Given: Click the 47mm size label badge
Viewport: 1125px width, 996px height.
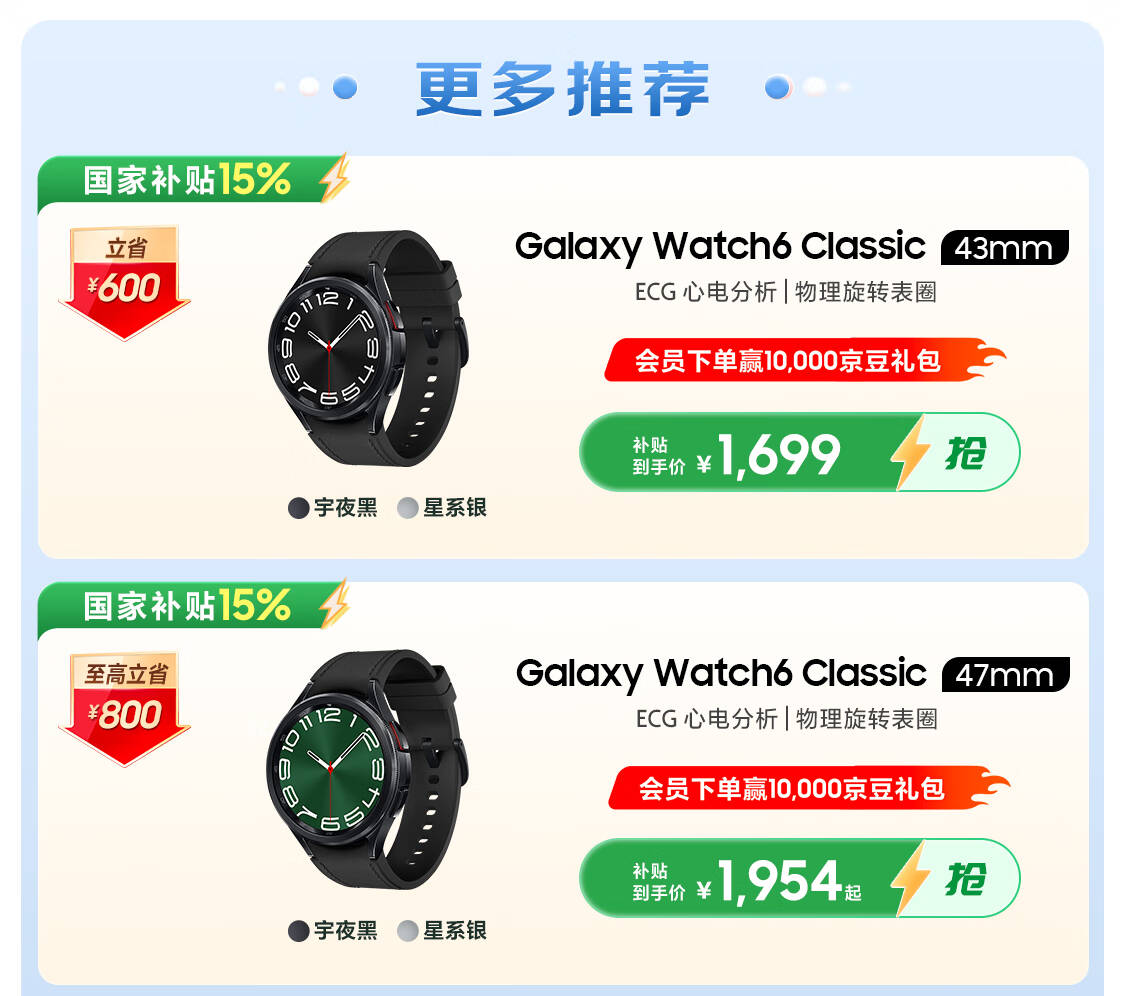Looking at the screenshot, I should tap(1005, 675).
